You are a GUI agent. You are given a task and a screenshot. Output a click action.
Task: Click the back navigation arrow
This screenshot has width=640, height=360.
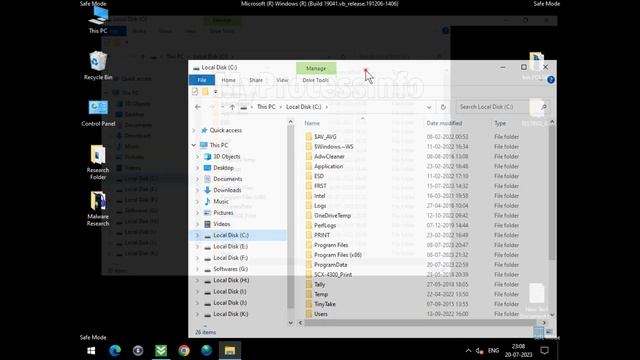198,107
